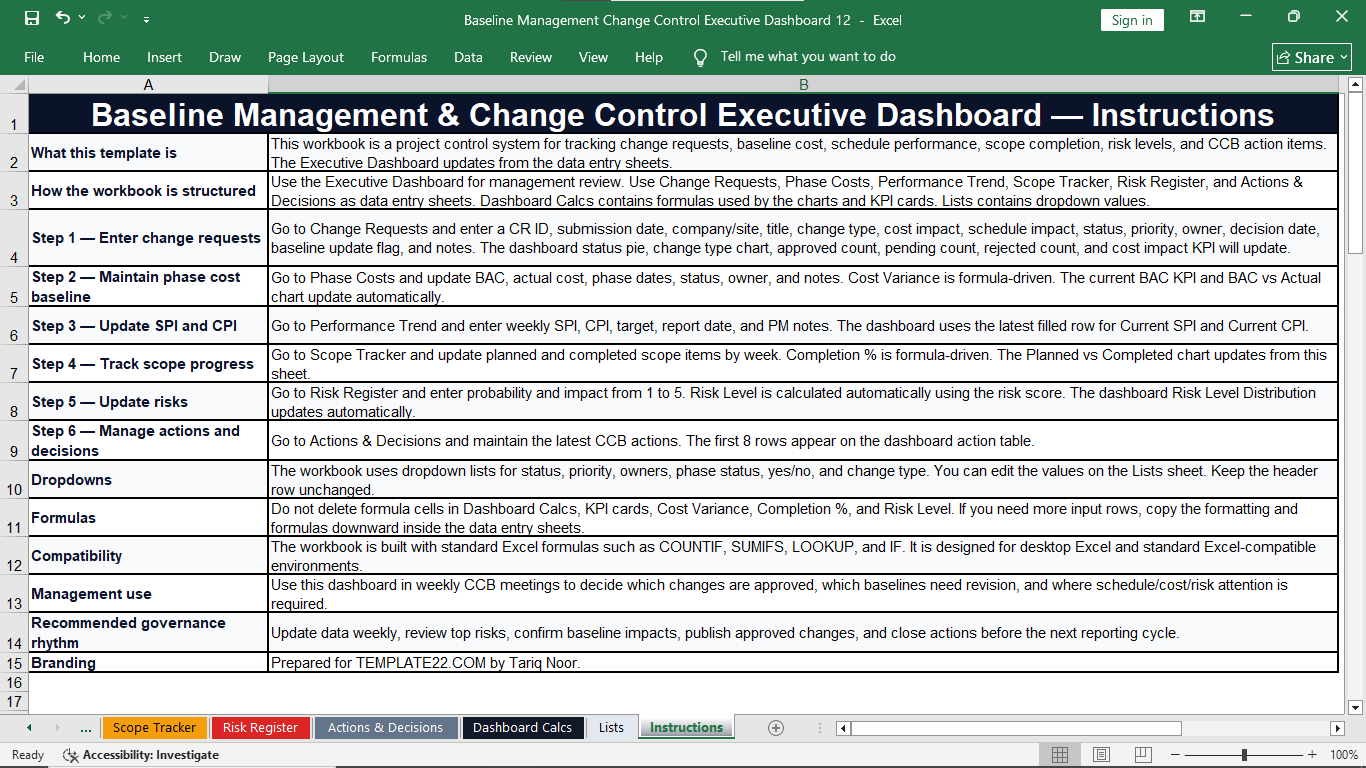The image size is (1366, 768).
Task: Switch to Page Layout view icon
Action: [x=1101, y=754]
